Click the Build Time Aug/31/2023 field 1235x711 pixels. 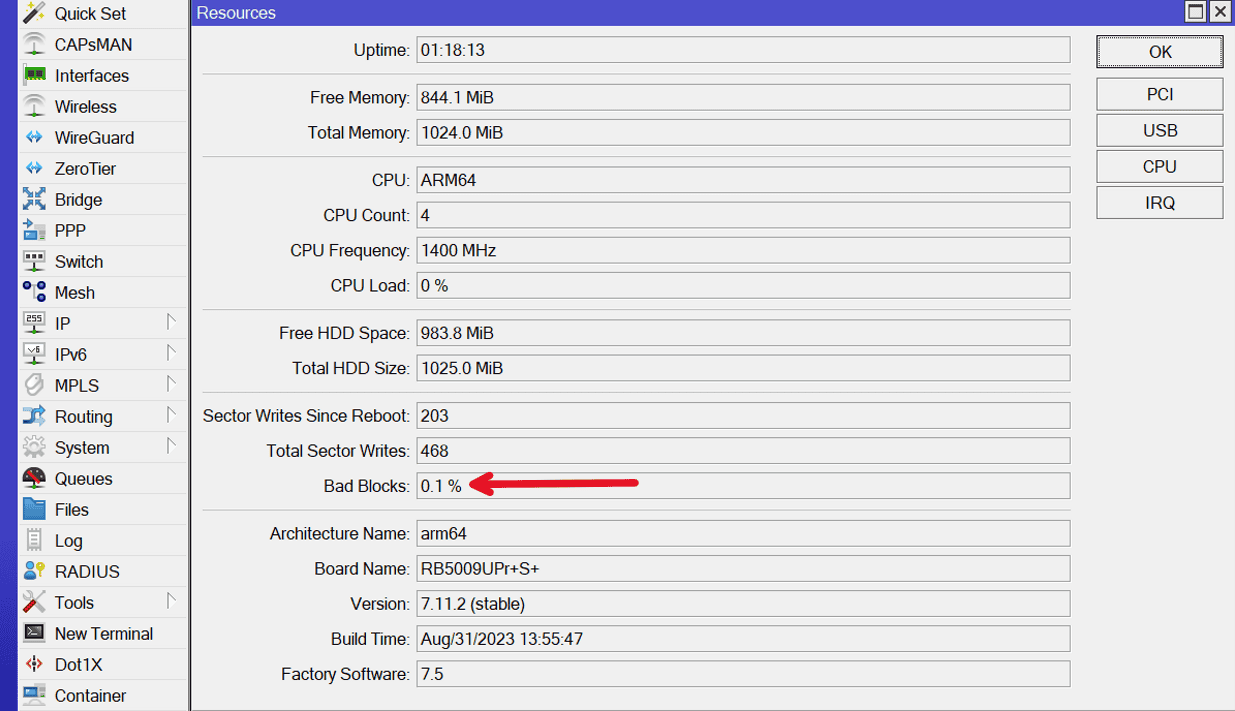[743, 639]
